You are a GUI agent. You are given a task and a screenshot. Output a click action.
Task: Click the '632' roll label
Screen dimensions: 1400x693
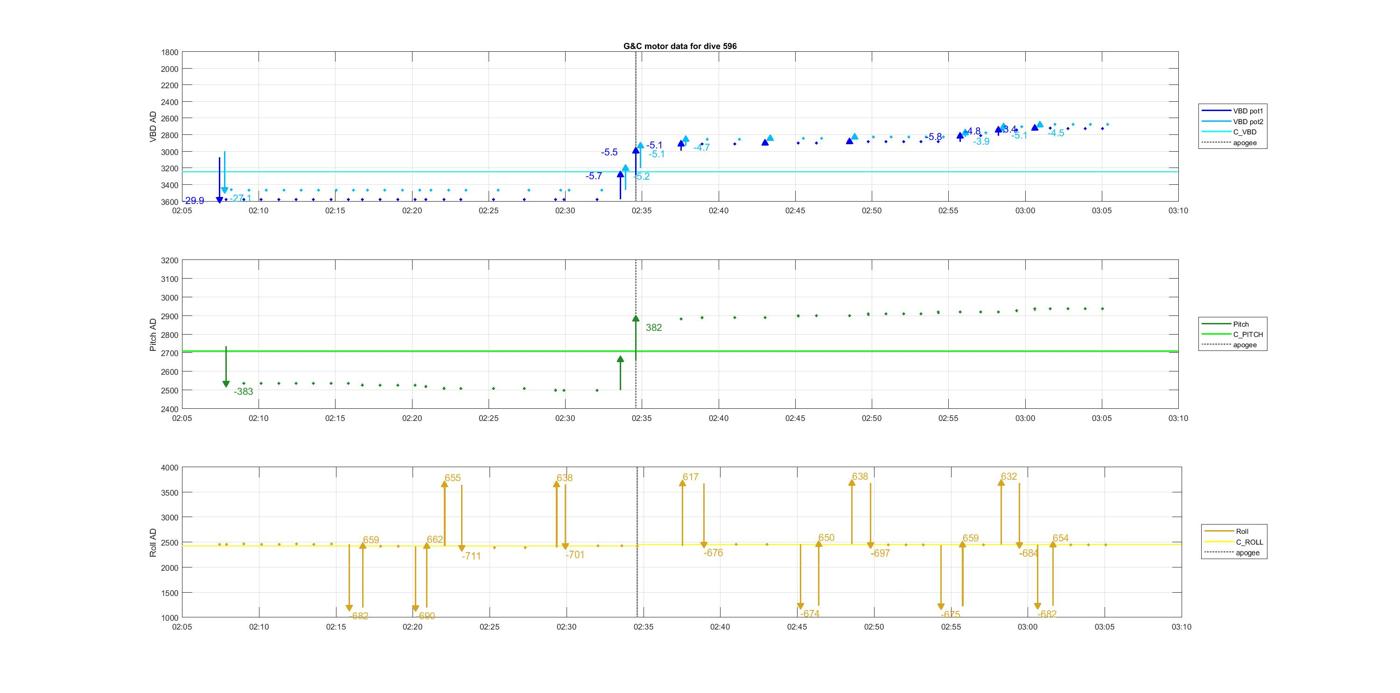coord(1009,477)
